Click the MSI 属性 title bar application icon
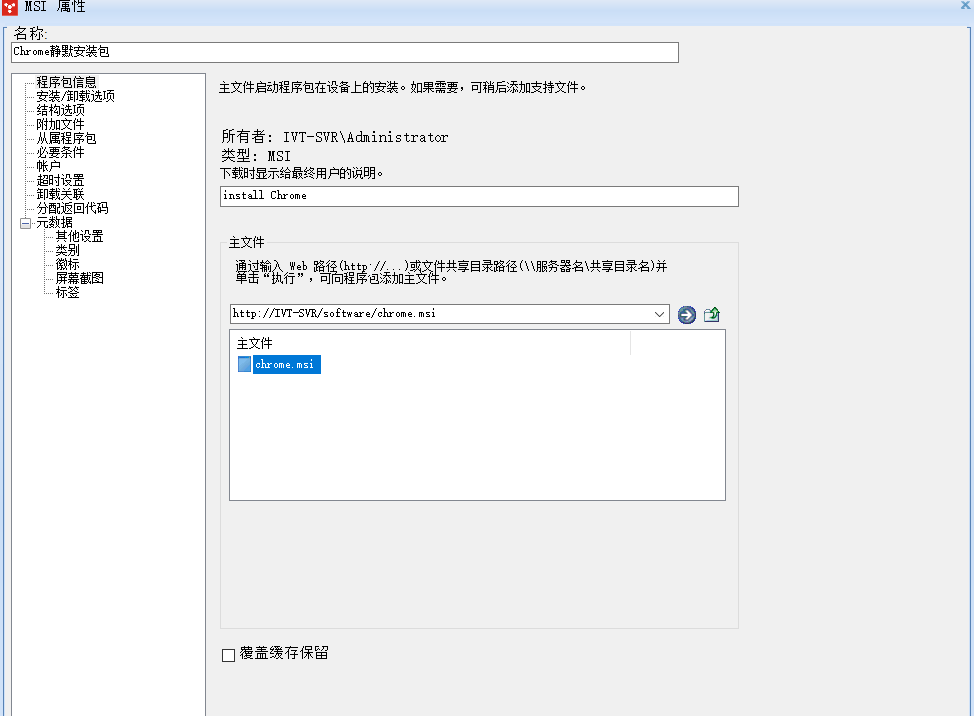The image size is (974, 716). coord(10,6)
